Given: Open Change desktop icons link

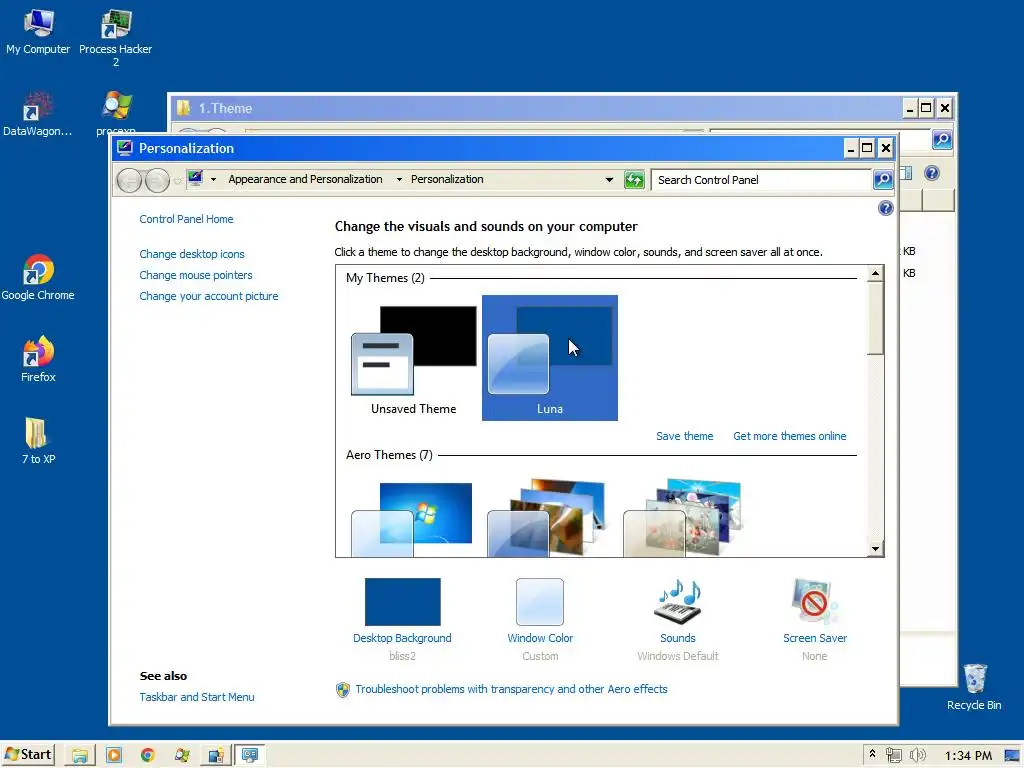Looking at the screenshot, I should pyautogui.click(x=192, y=254).
